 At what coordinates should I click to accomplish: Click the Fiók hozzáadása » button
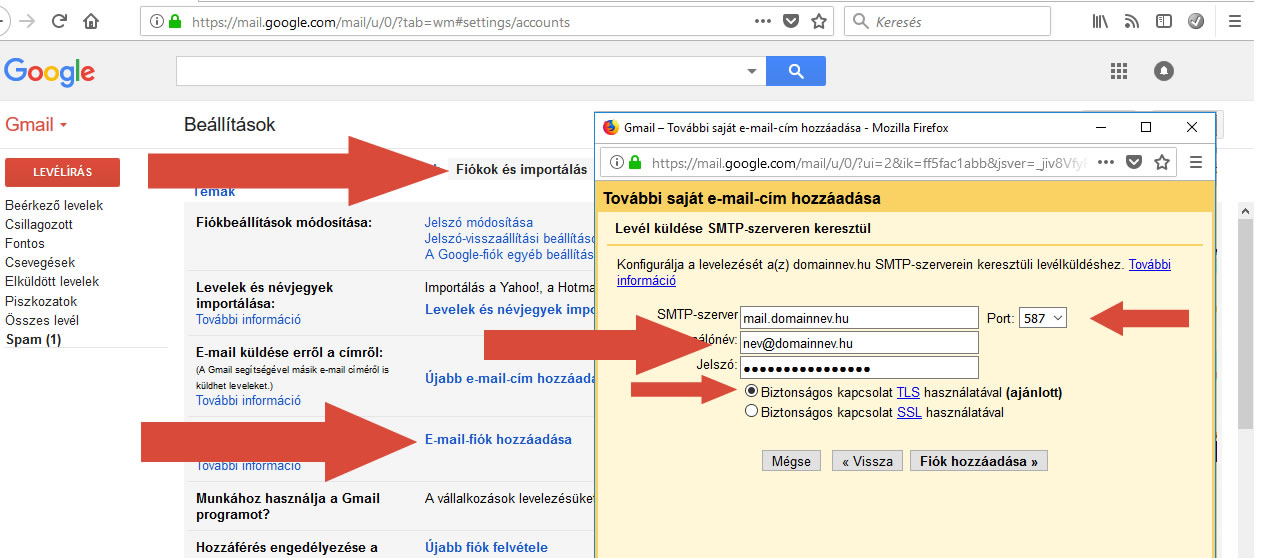tap(979, 461)
